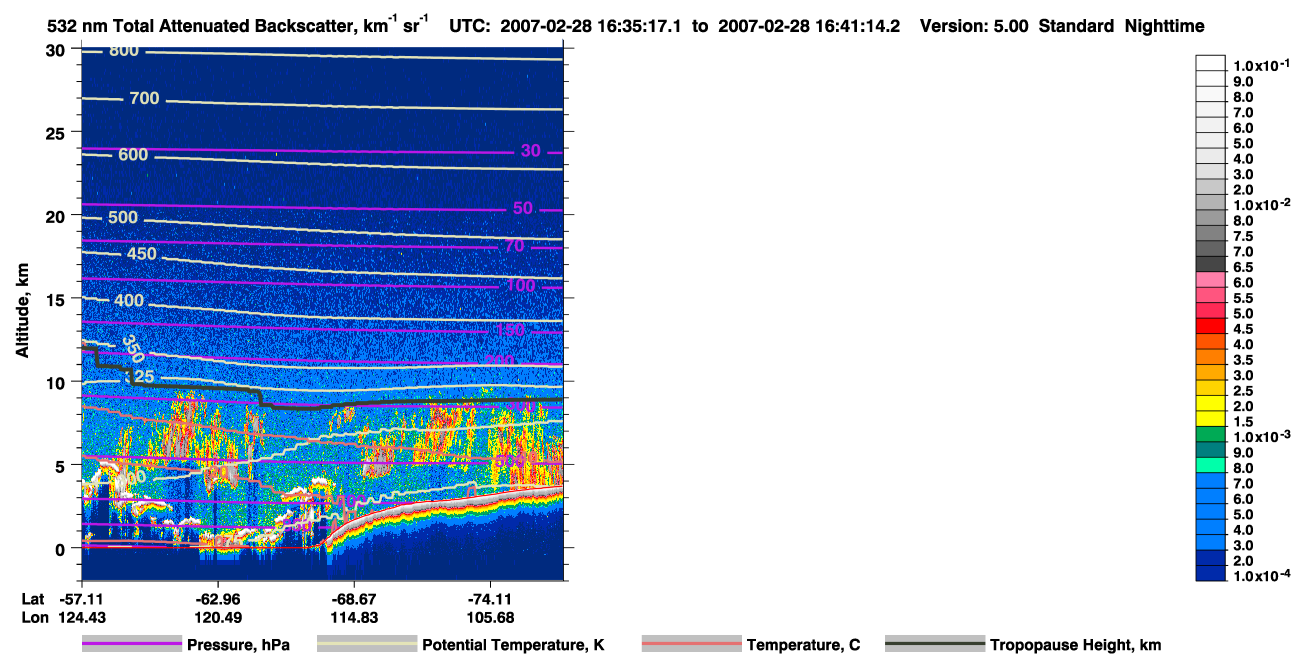Click the colorbar label '4.5'
The height and width of the screenshot is (667, 1300).
tap(1242, 328)
